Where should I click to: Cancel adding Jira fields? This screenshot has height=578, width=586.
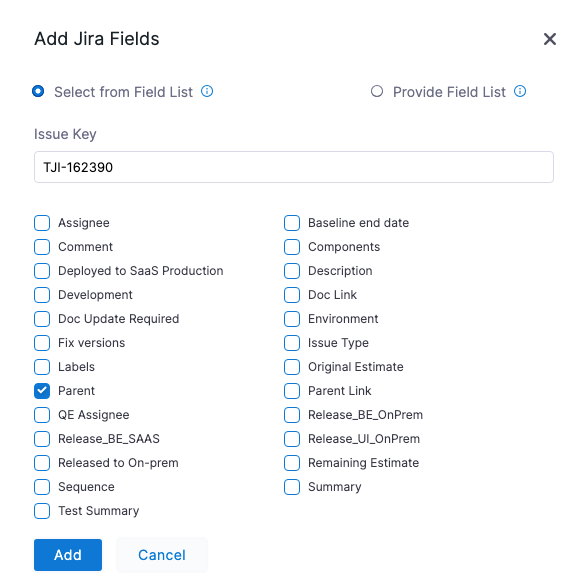[162, 555]
